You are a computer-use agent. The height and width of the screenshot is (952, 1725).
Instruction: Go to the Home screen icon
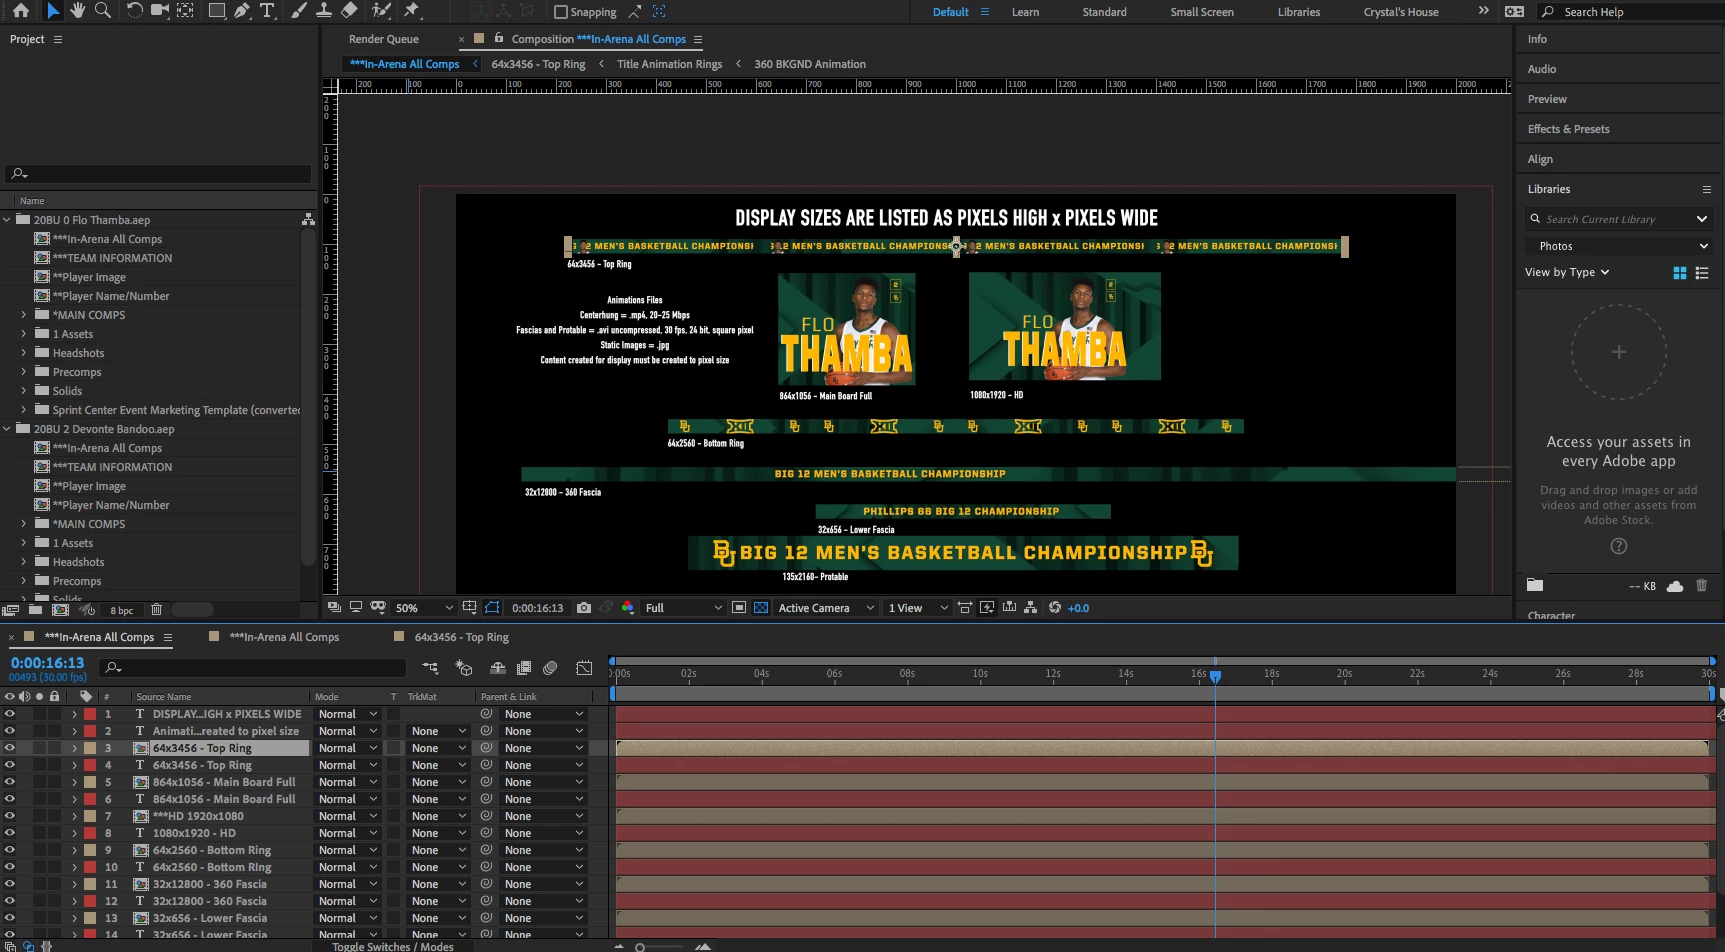(21, 11)
